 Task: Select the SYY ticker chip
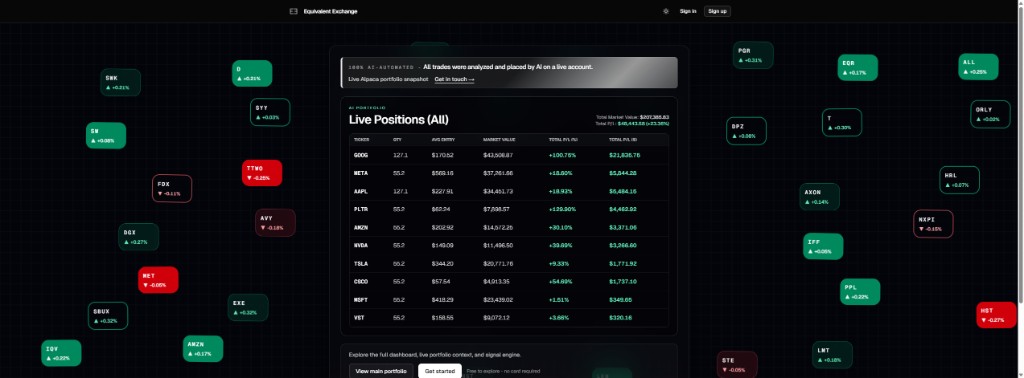pos(270,112)
